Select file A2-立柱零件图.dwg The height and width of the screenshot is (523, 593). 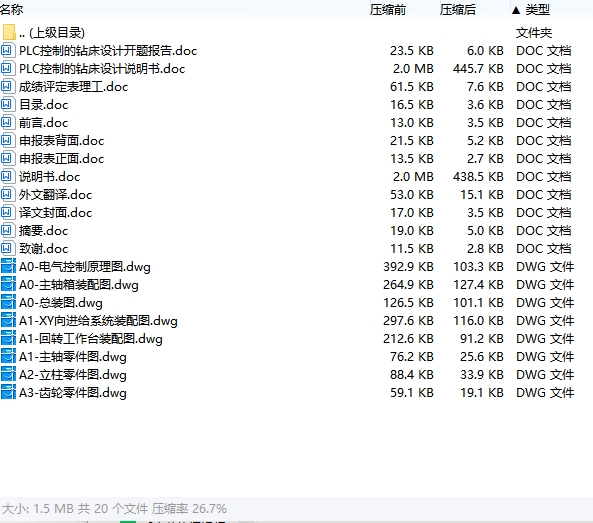[73, 375]
